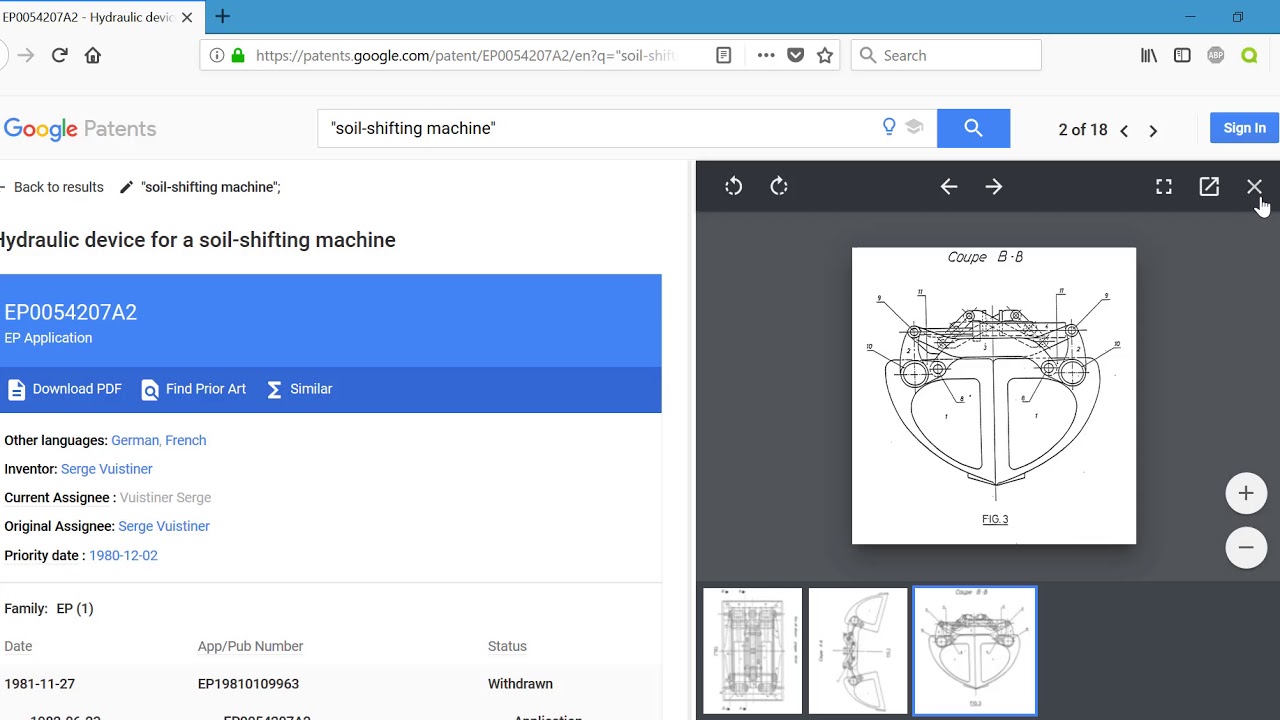This screenshot has height=720, width=1280.
Task: Click the date 1981-11-27
Action: 39,684
